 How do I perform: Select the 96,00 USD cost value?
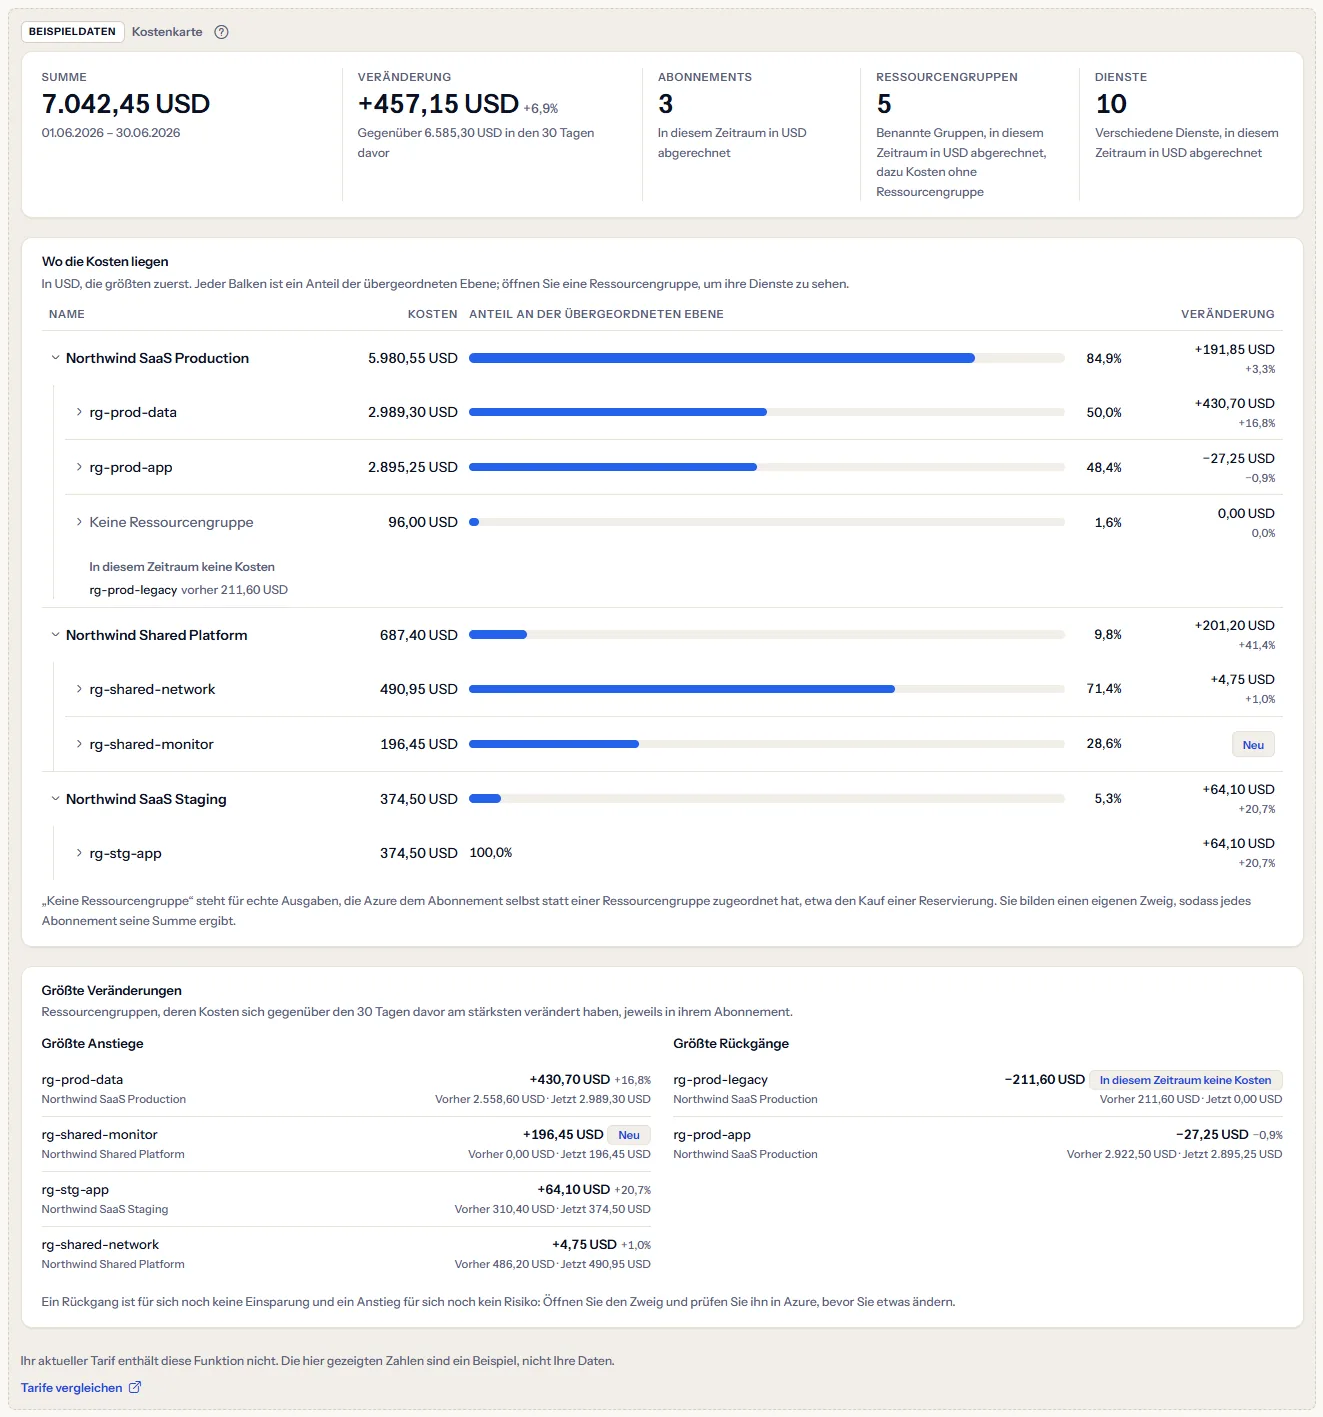(423, 522)
